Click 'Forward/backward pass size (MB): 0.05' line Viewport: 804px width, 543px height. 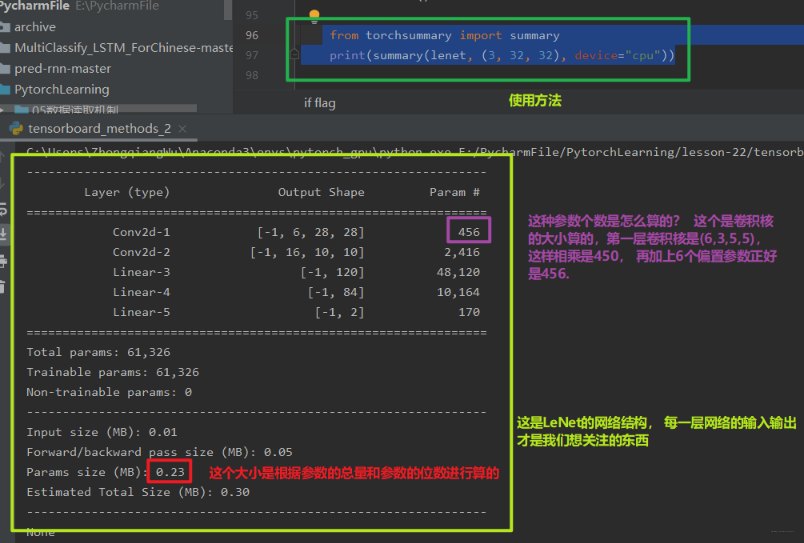(159, 452)
